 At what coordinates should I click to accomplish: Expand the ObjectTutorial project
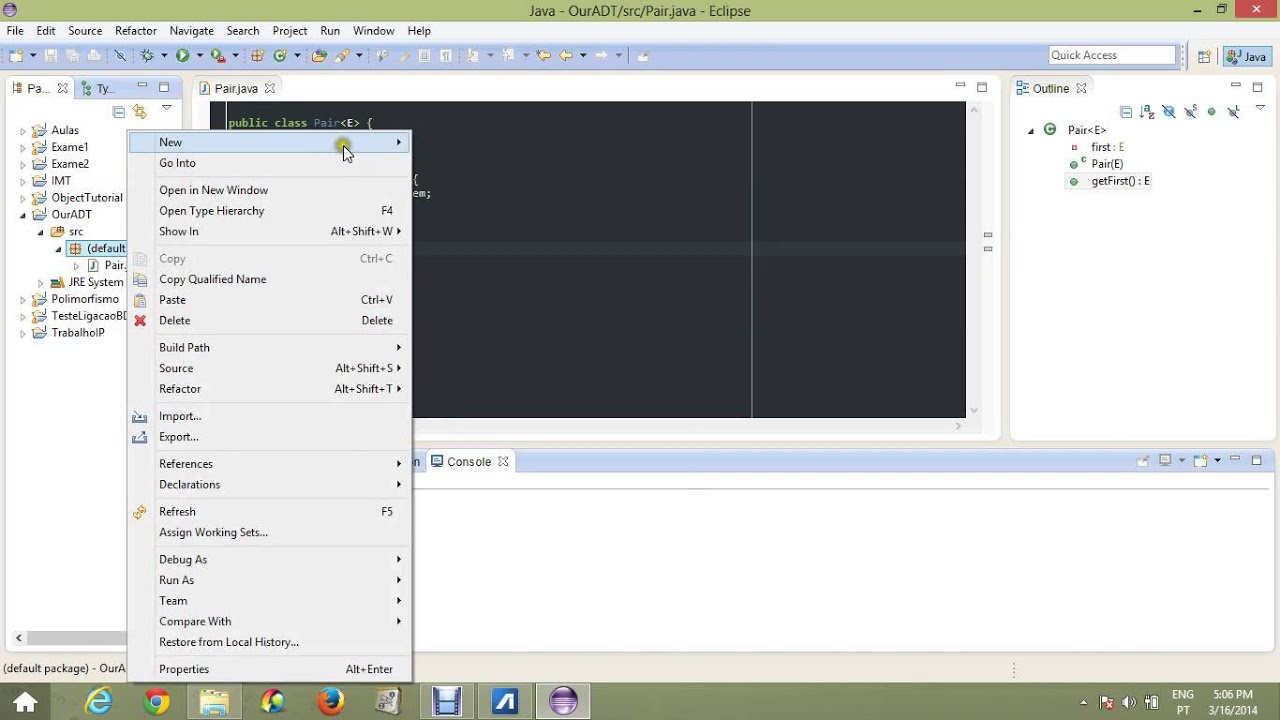click(x=23, y=199)
